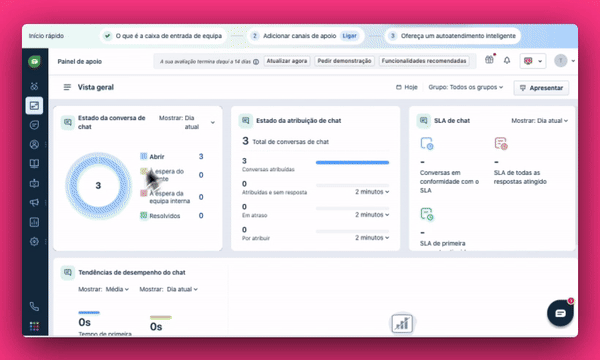Image resolution: width=600 pixels, height=360 pixels.
Task: Open the notifications bell
Action: (507, 60)
